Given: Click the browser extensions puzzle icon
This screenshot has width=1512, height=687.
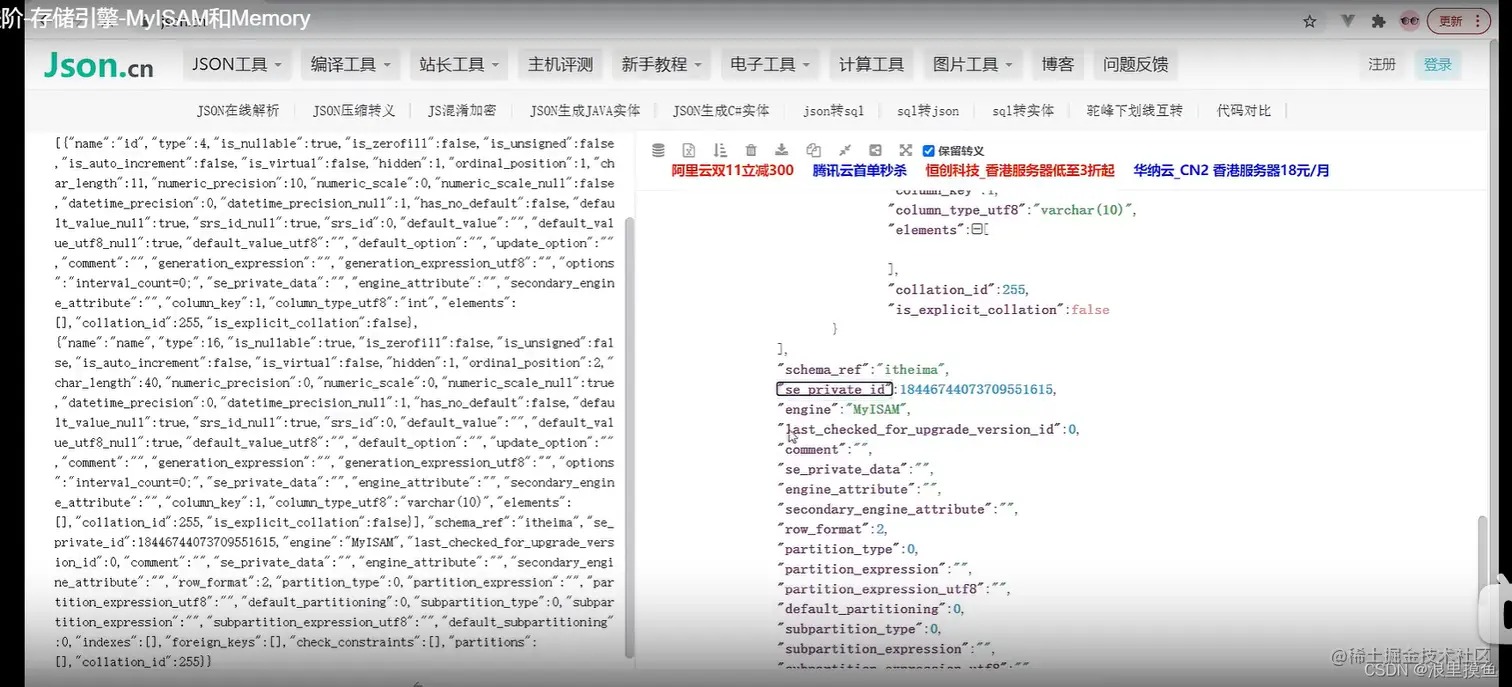Looking at the screenshot, I should coord(1379,20).
